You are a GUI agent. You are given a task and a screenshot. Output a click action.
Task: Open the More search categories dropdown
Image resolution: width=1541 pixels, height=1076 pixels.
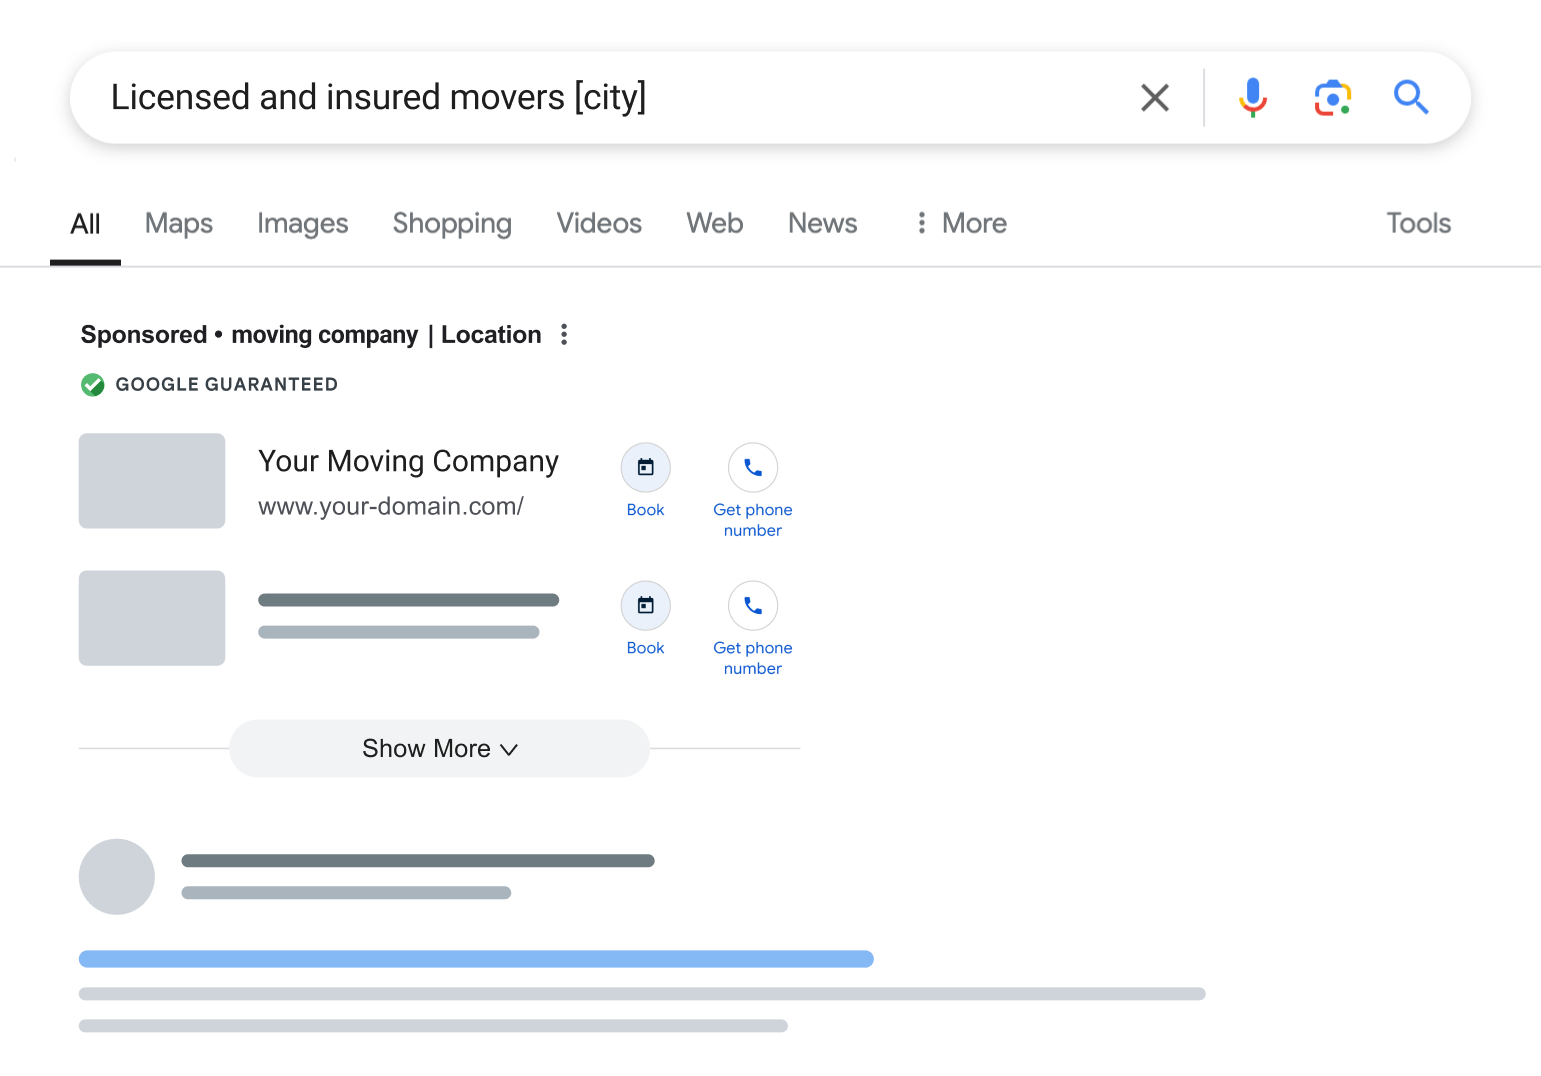961,223
